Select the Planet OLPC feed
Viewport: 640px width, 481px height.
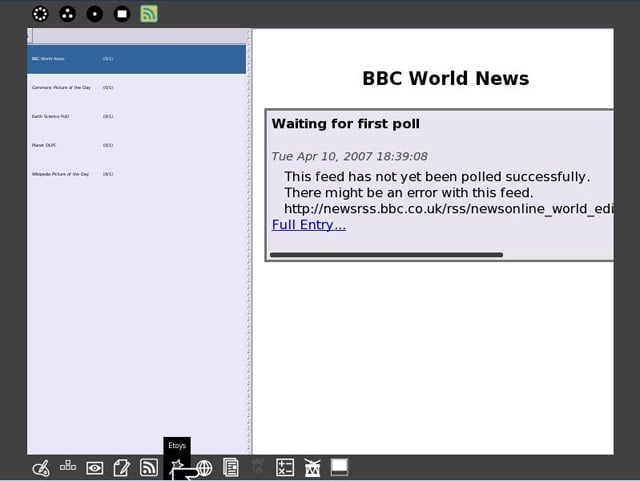[x=137, y=145]
